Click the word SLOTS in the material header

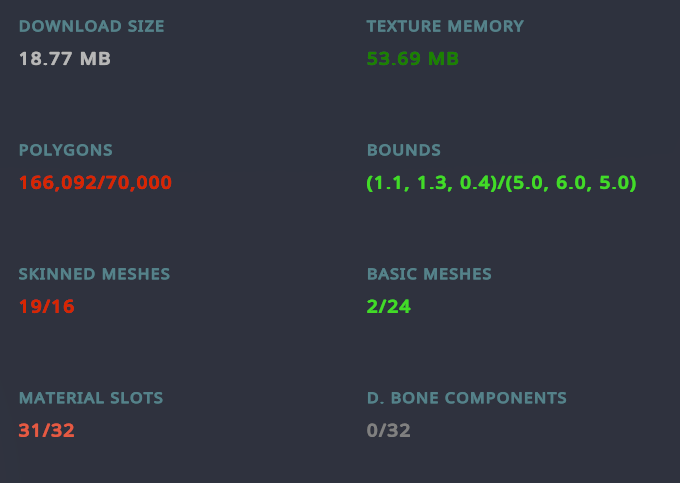(137, 398)
